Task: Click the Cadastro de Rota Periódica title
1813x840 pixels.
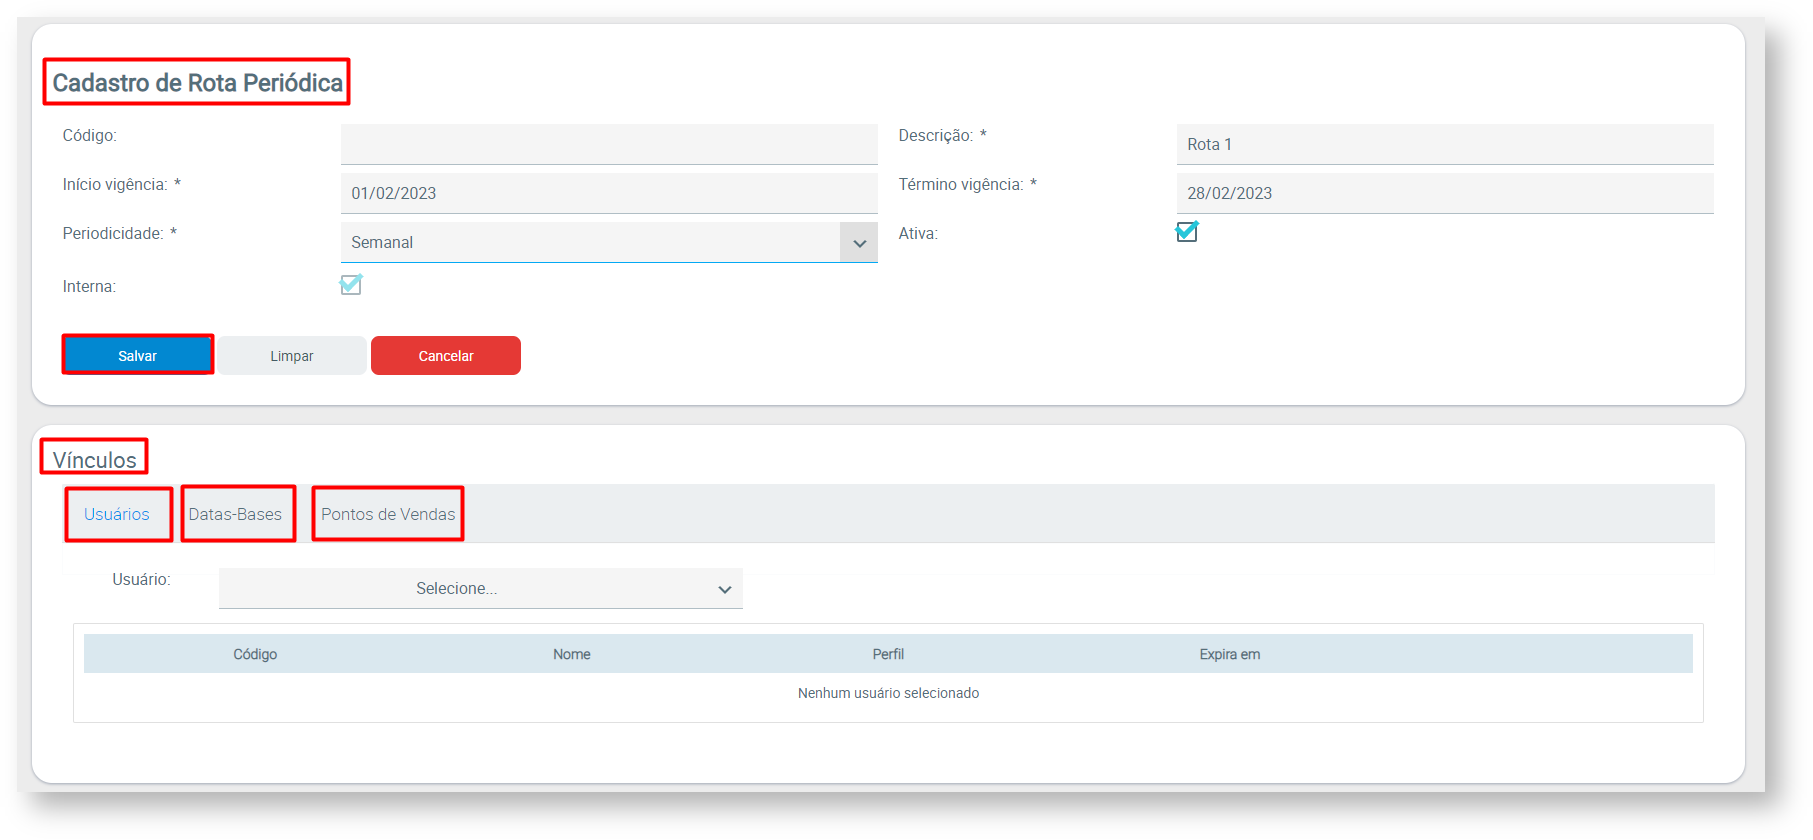Action: coord(197,83)
